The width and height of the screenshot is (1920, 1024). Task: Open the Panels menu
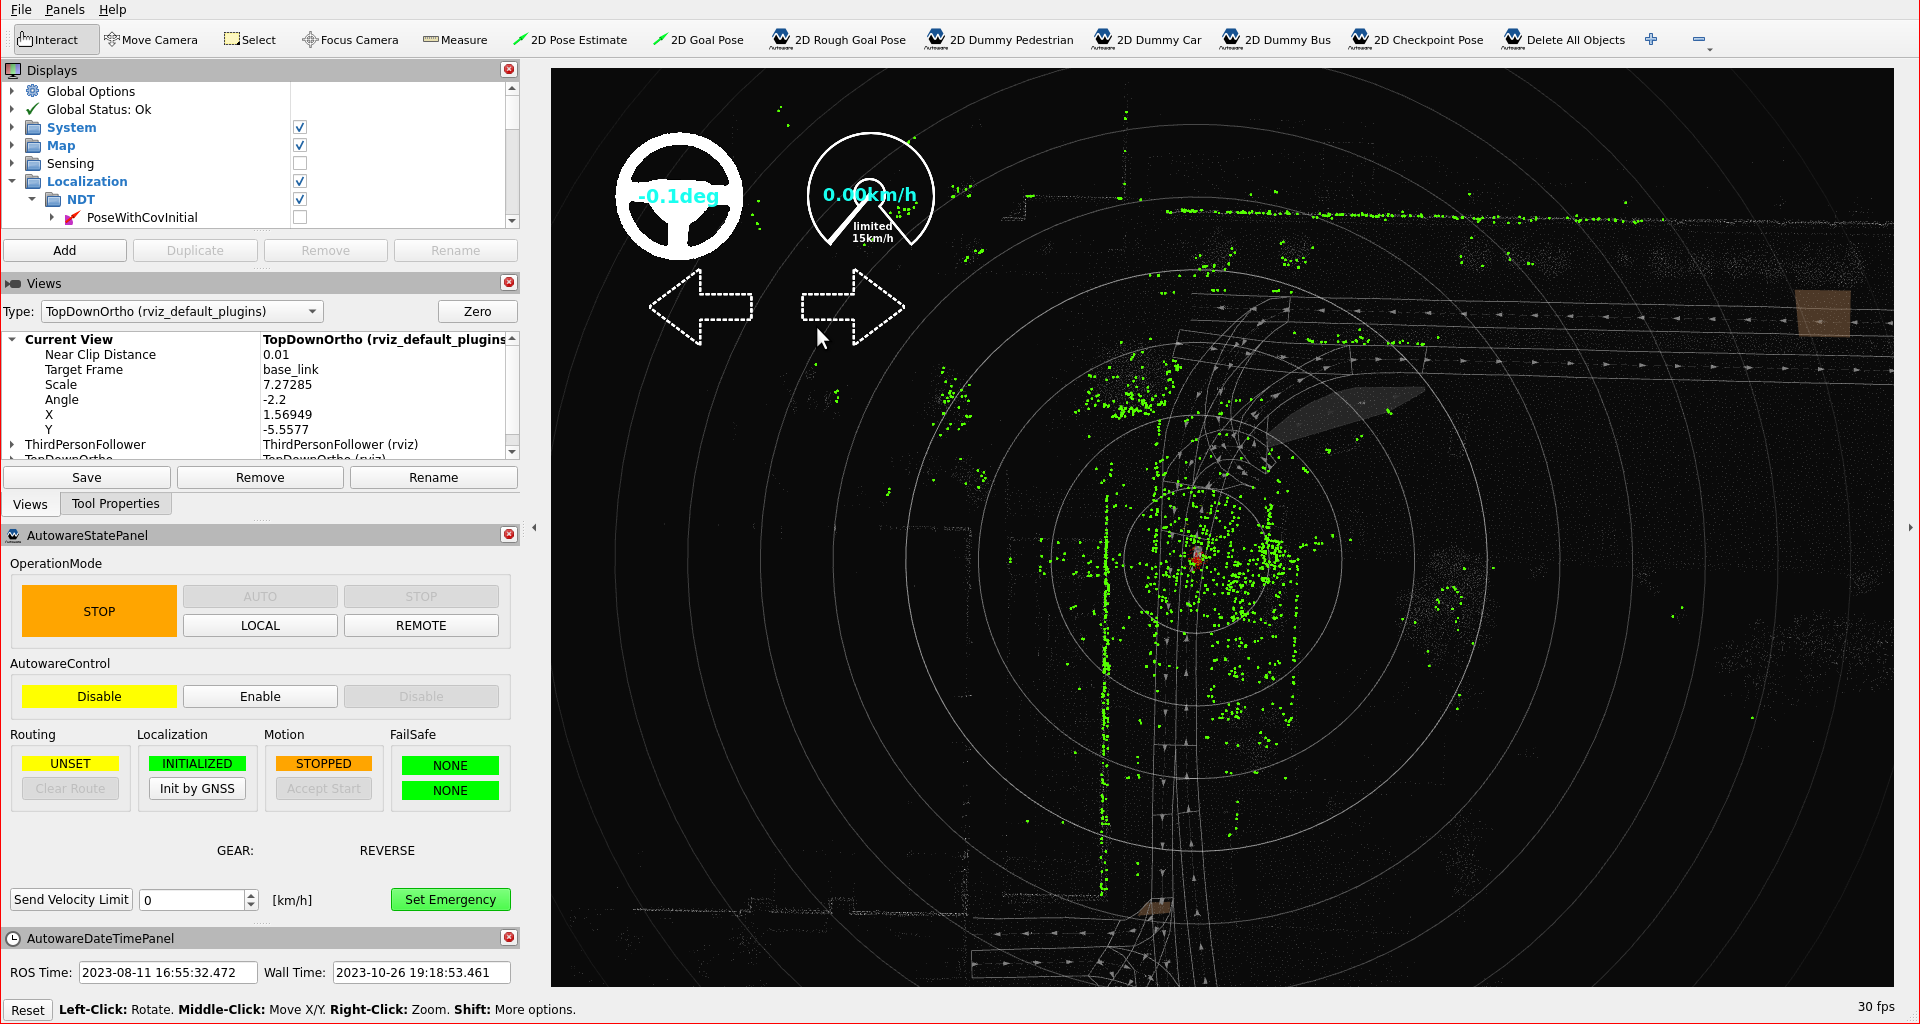[x=65, y=10]
